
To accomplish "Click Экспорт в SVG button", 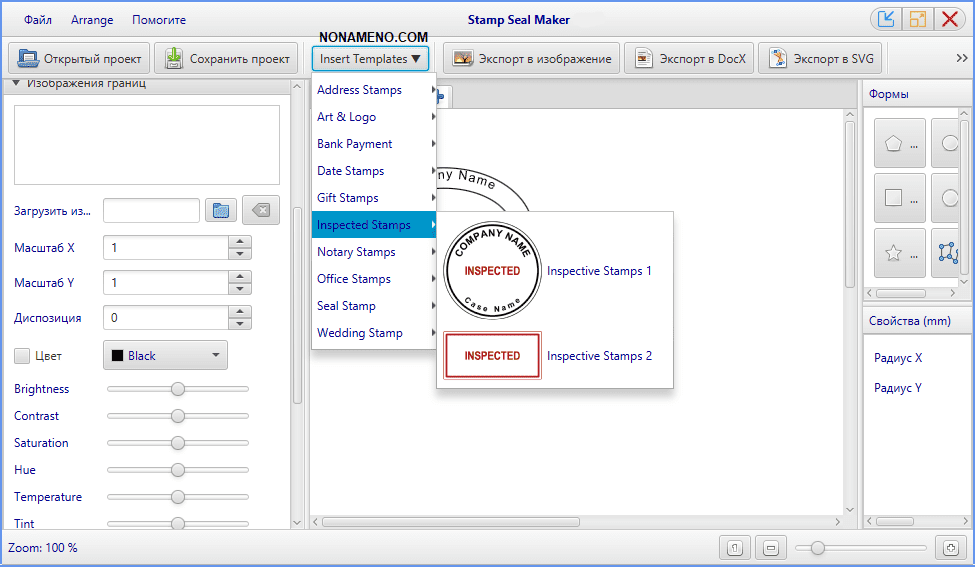I will coord(820,59).
